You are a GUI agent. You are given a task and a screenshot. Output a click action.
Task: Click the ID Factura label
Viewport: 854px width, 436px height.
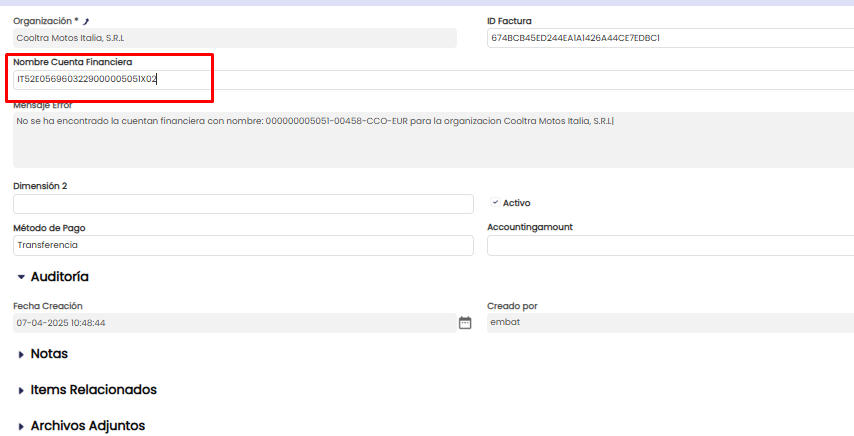509,21
